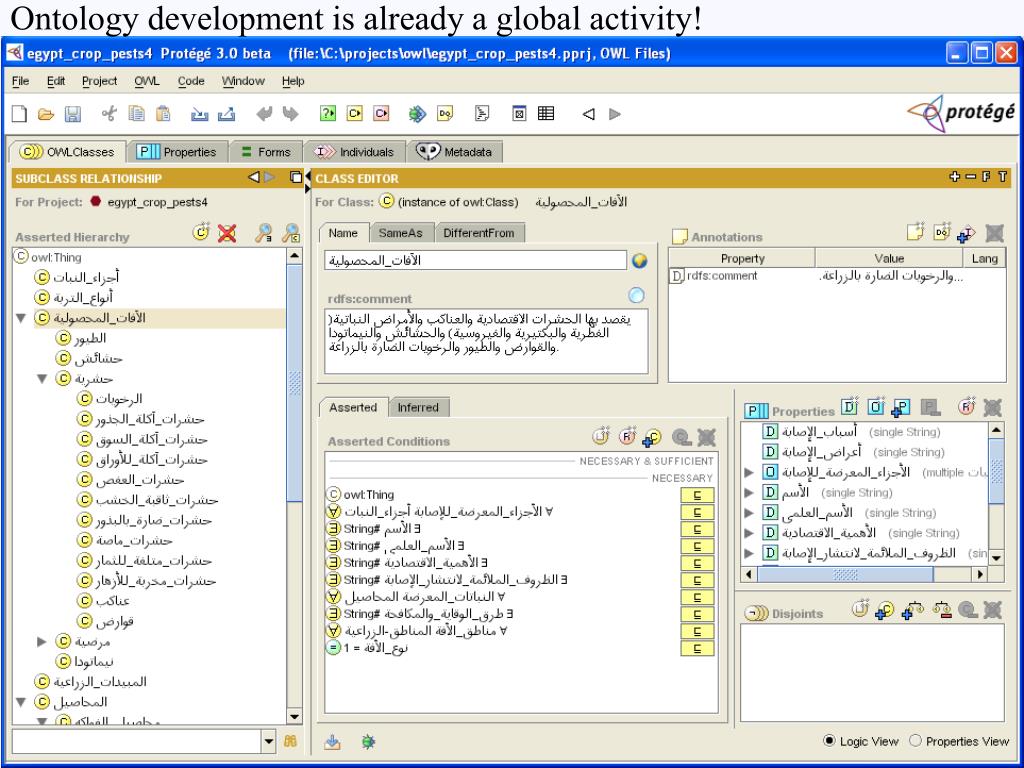Viewport: 1024px width, 768px height.
Task: Click the blue-plus C icon in the Disjoints panel
Action: 885,611
